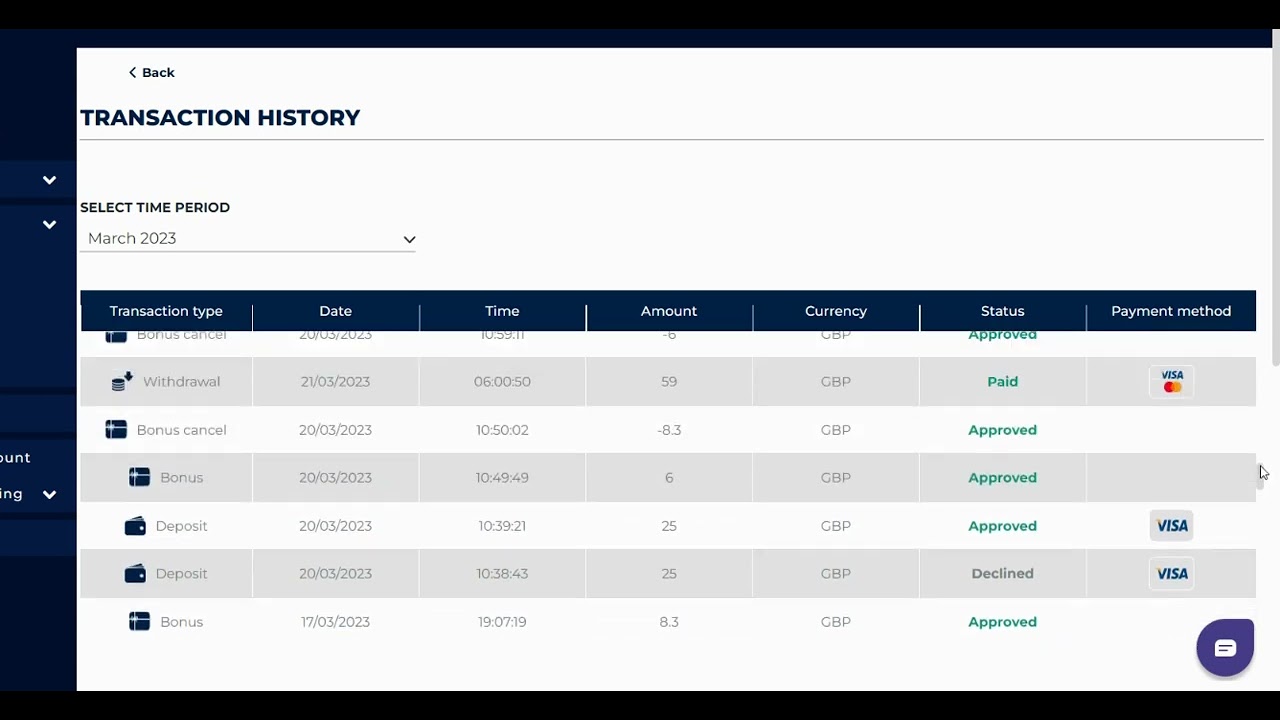Click the Approved status on 17/03/2023 Bonus

(1002, 622)
